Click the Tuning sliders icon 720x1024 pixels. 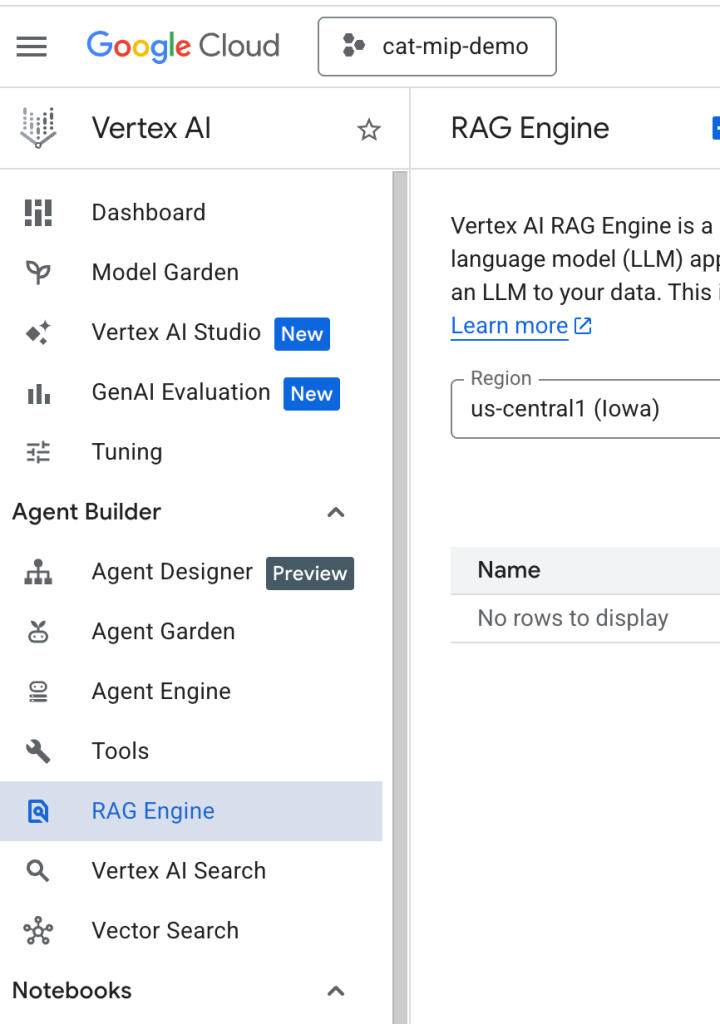click(x=38, y=452)
